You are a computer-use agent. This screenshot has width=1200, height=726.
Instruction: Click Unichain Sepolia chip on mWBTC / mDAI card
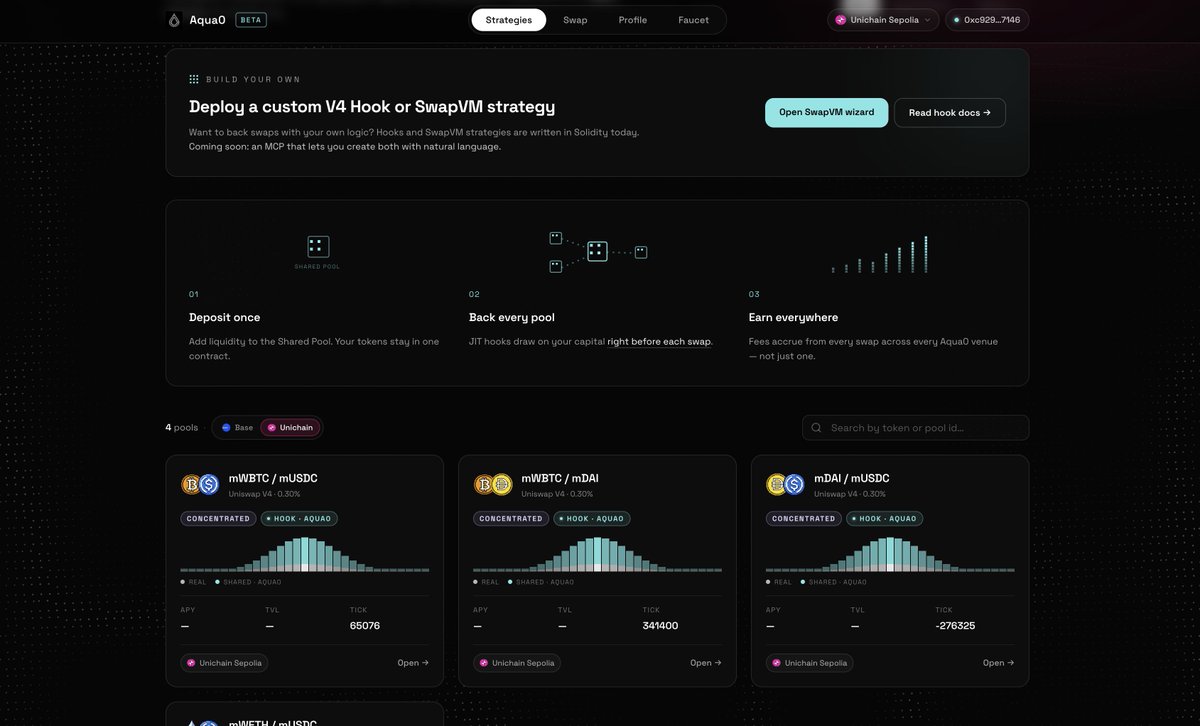[x=517, y=663]
